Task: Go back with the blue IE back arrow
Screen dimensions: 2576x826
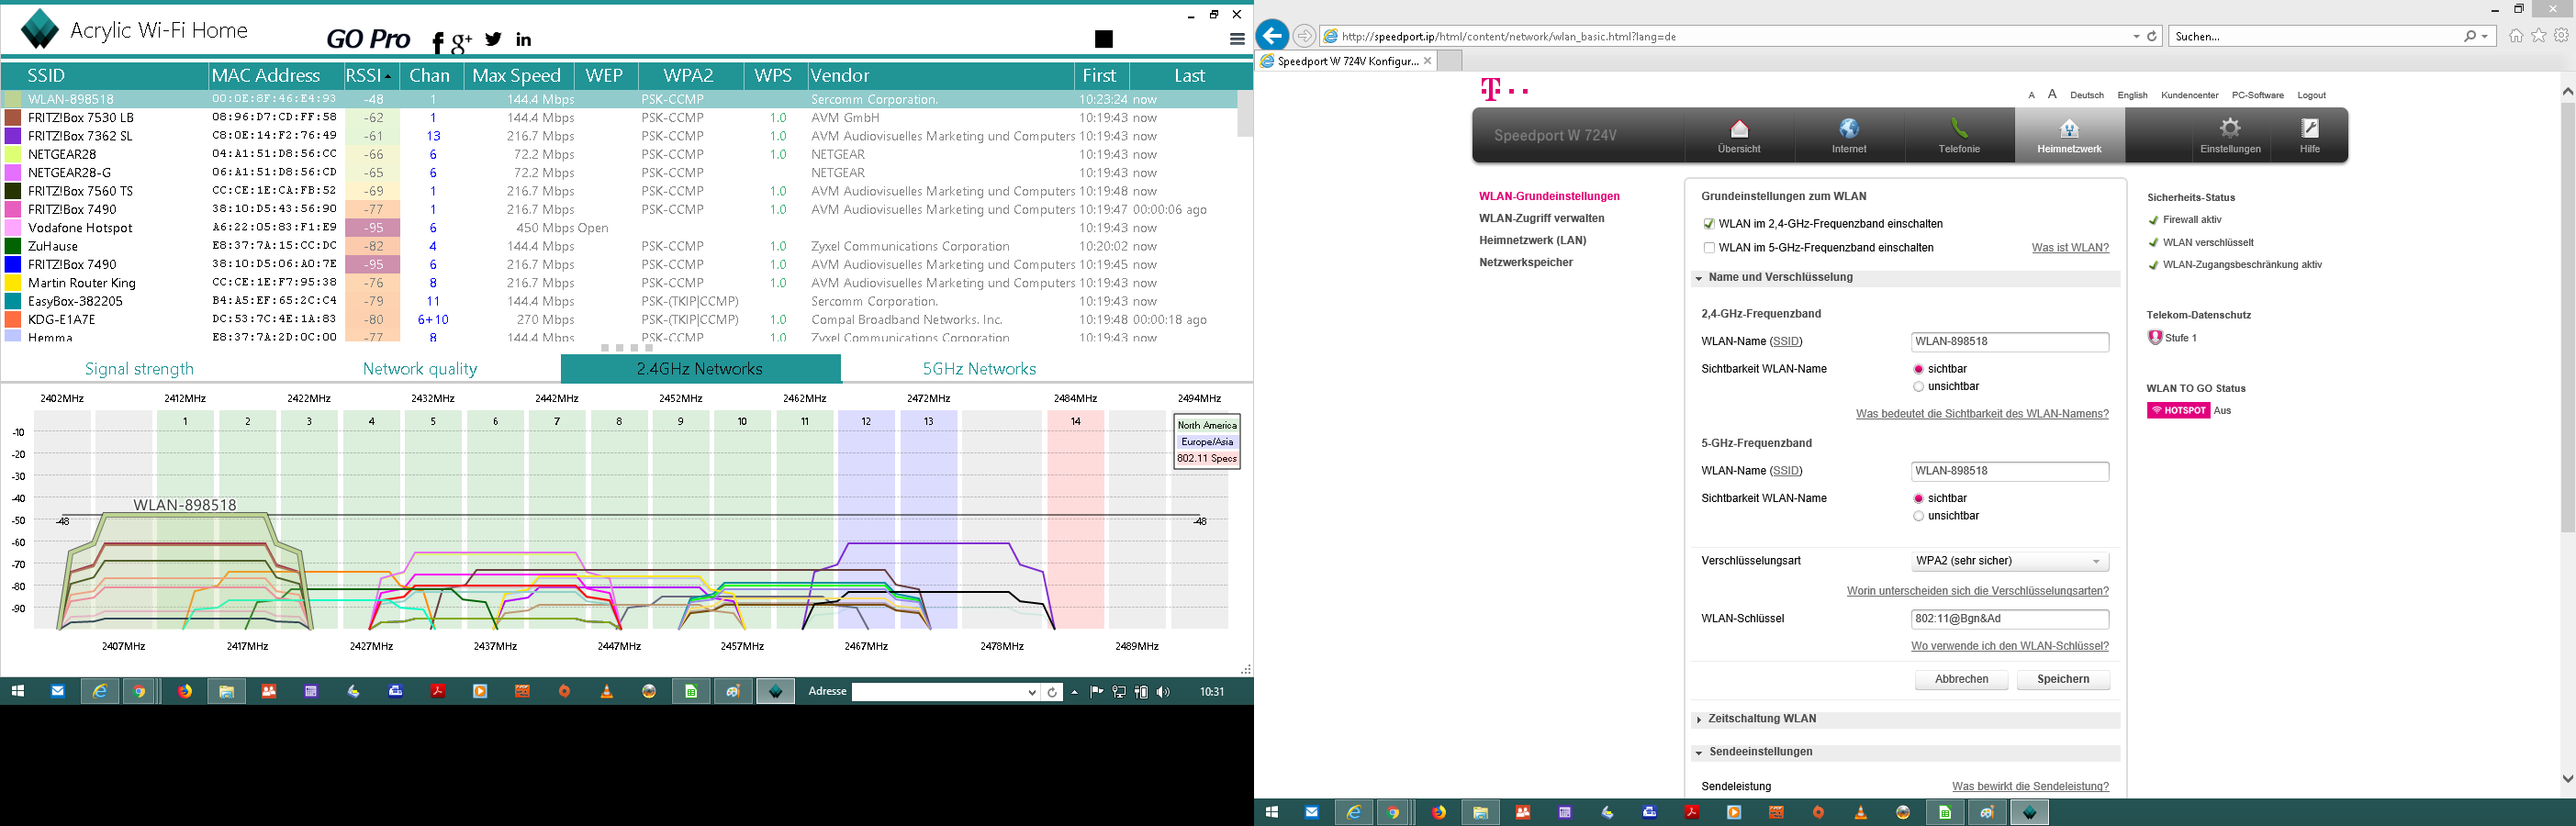Action: tap(1272, 36)
